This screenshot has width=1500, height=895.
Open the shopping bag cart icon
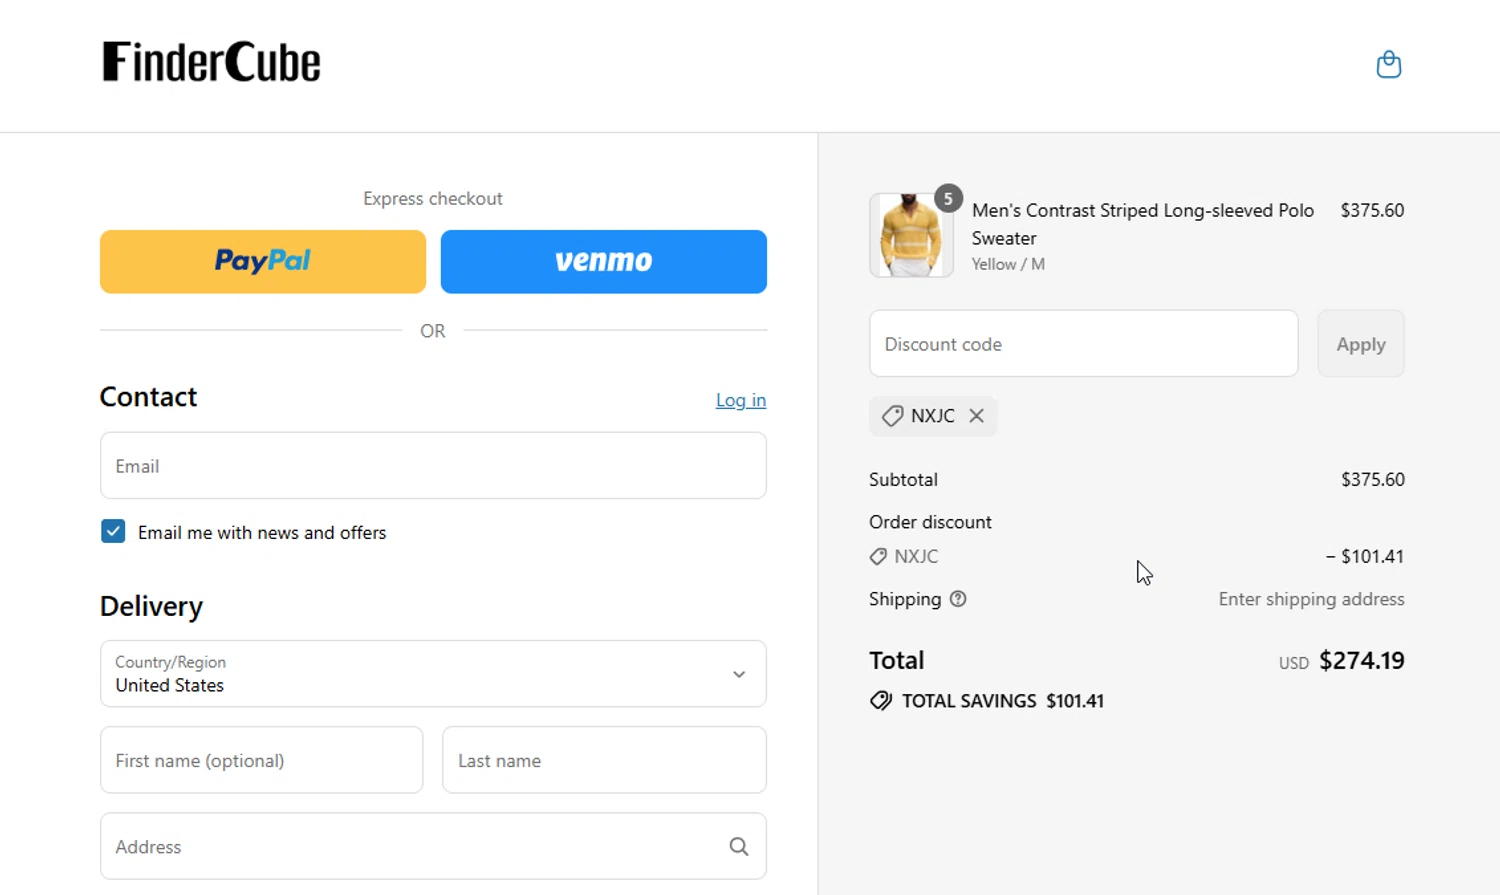click(x=1388, y=65)
